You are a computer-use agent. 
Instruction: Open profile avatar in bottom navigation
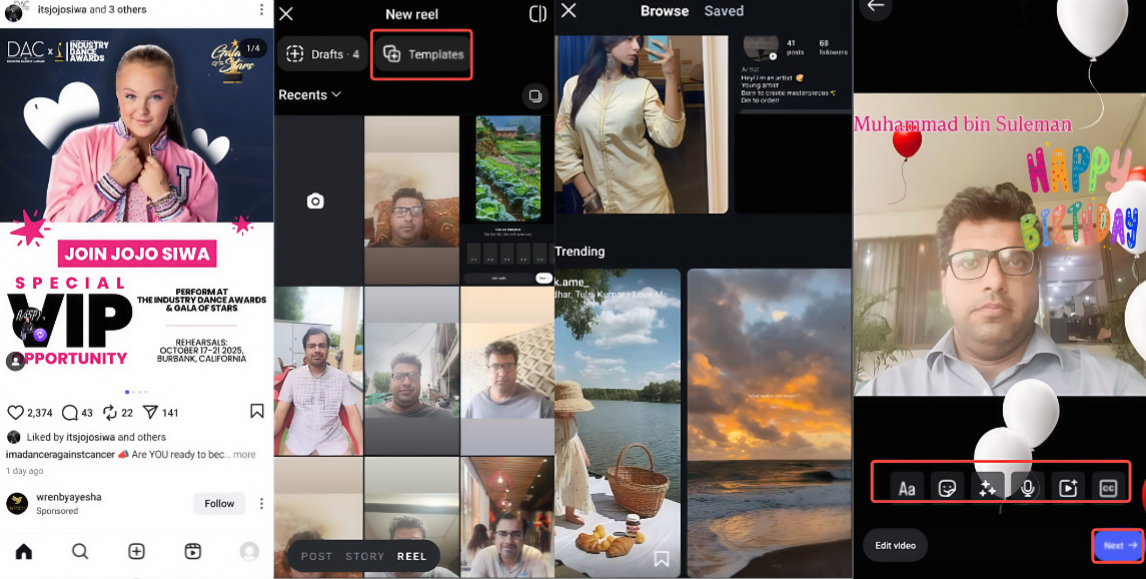[249, 551]
